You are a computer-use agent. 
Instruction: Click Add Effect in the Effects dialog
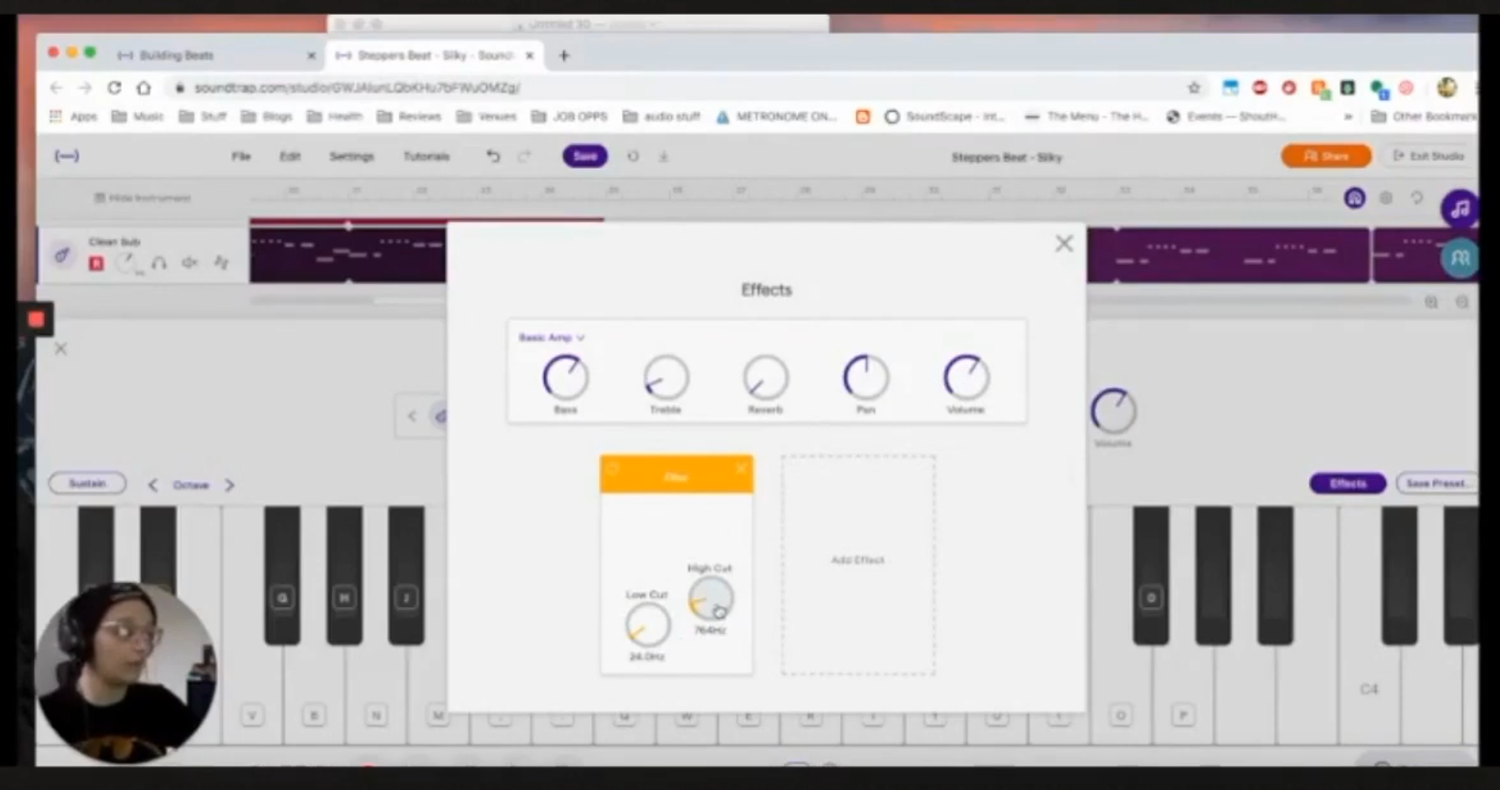tap(857, 561)
